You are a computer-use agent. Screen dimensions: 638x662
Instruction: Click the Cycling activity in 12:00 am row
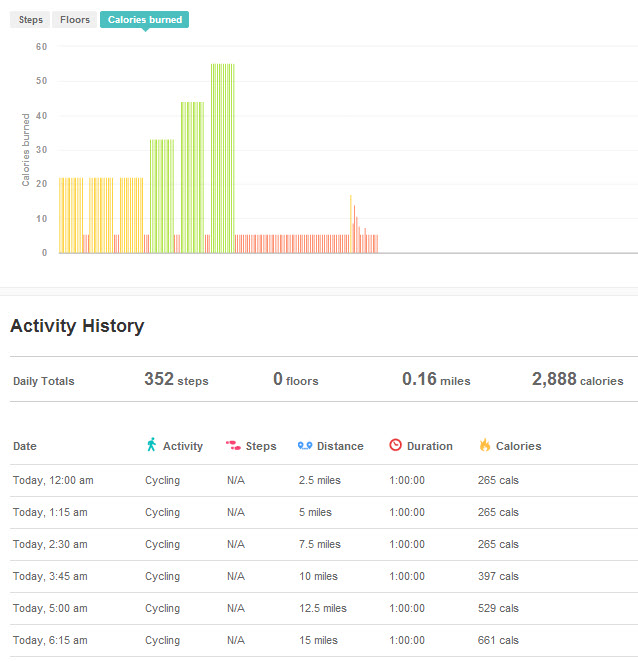(163, 480)
